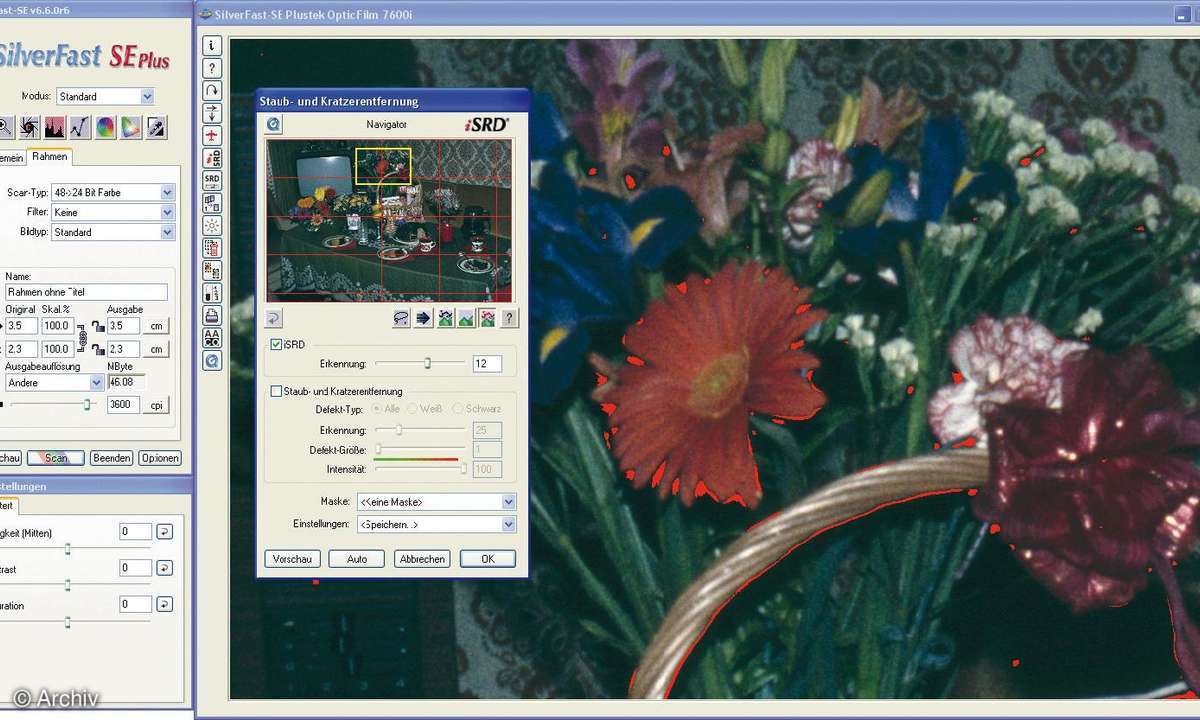Click the reset arrow below the navigator
Image resolution: width=1200 pixels, height=720 pixels.
click(x=273, y=318)
